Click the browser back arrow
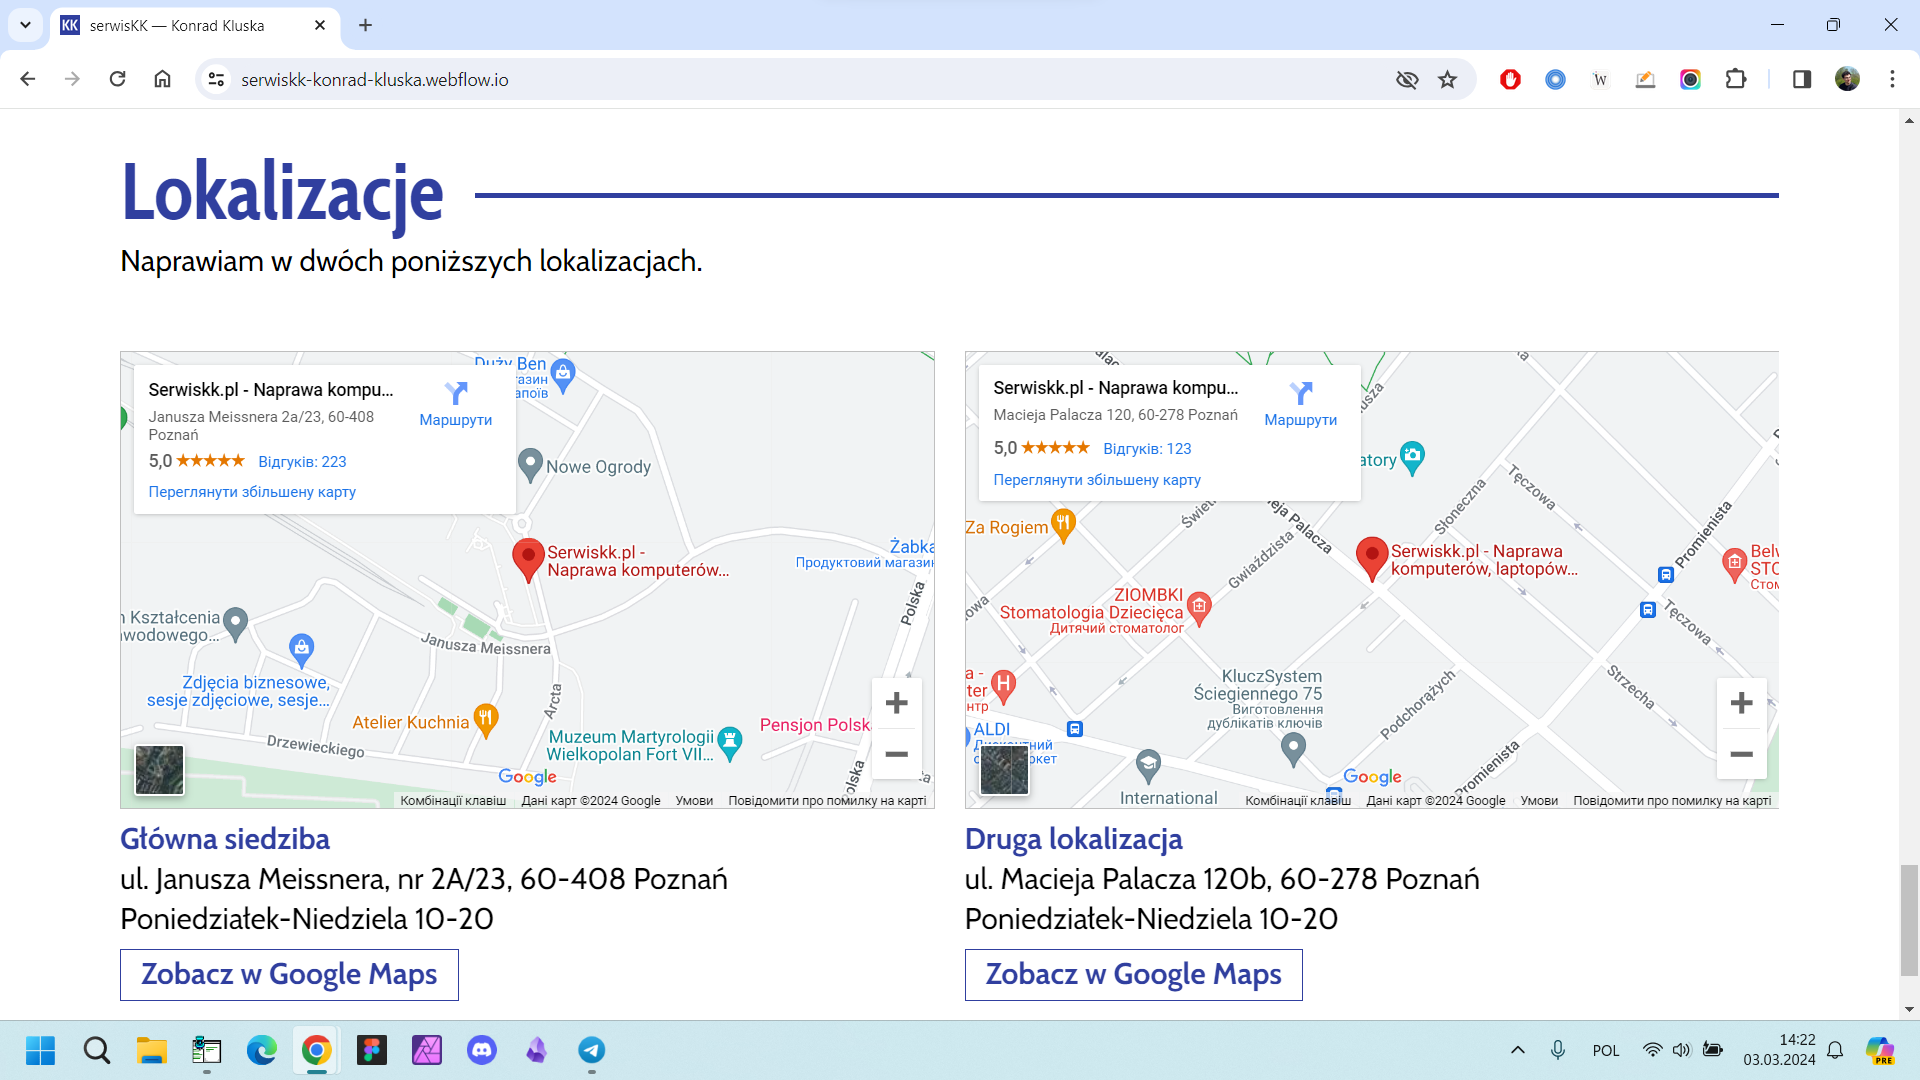 pyautogui.click(x=28, y=79)
